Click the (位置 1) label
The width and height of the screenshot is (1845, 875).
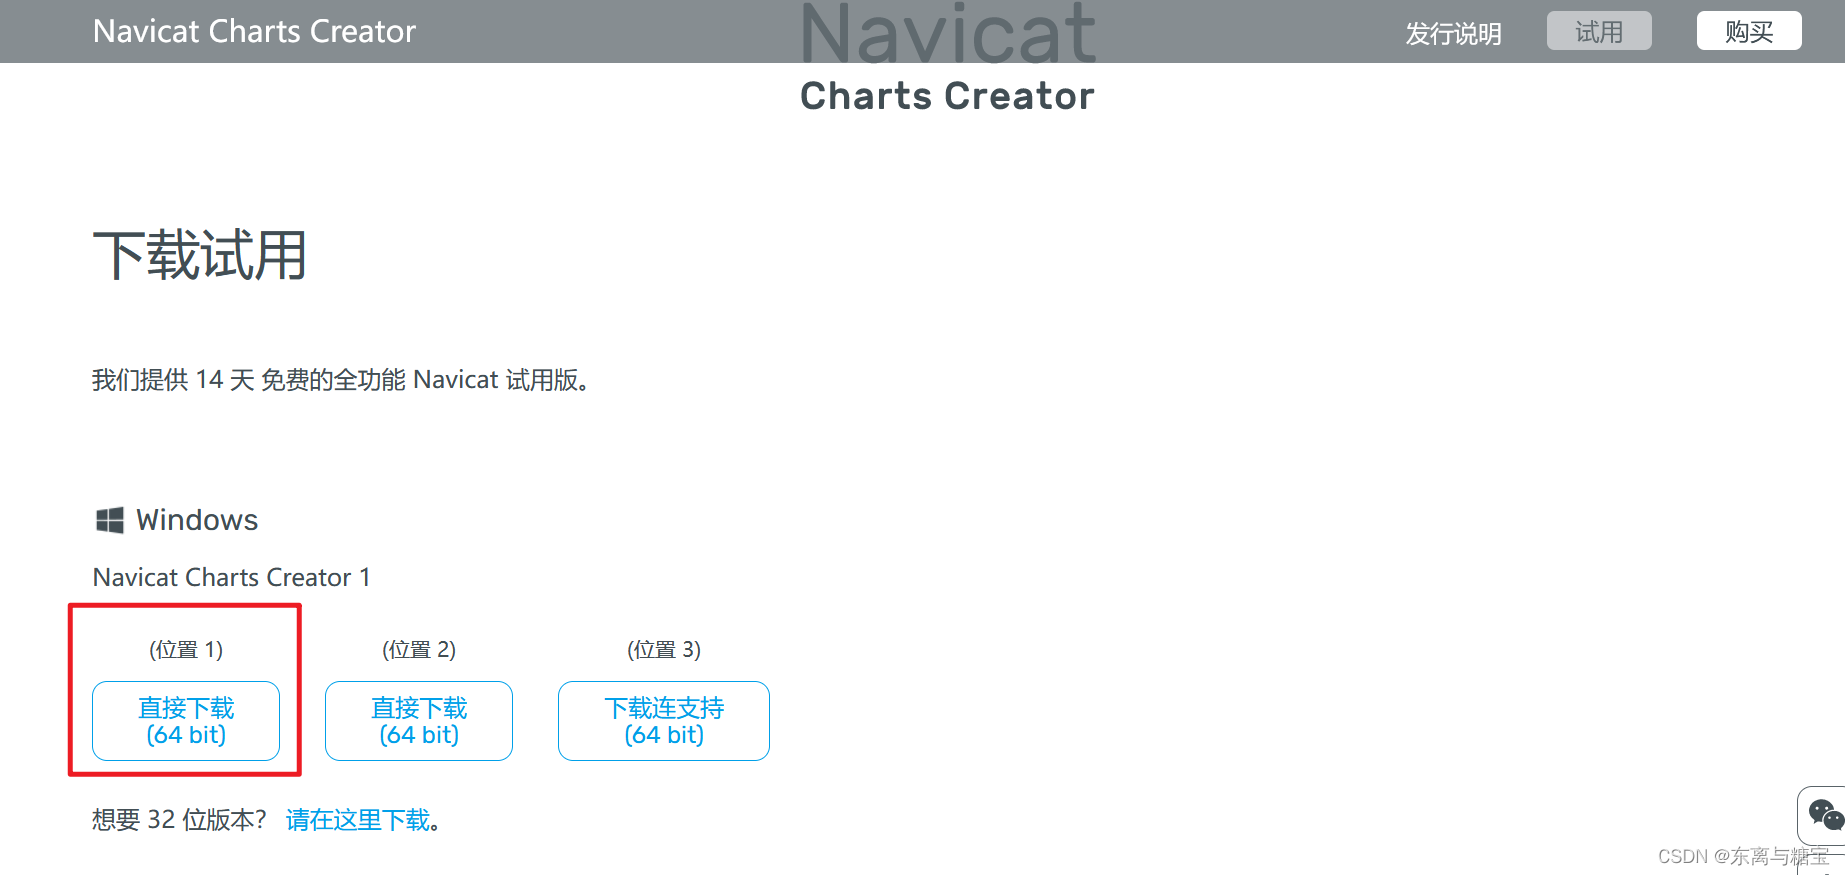(x=186, y=650)
